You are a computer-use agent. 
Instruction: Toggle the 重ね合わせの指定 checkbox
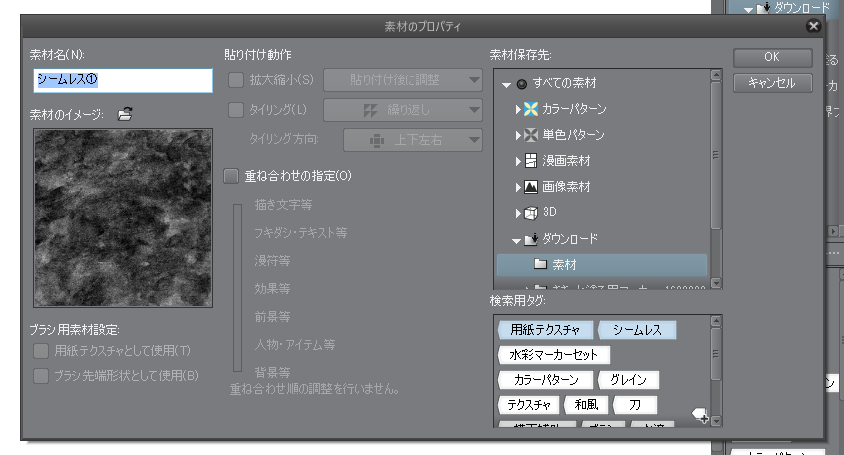232,176
